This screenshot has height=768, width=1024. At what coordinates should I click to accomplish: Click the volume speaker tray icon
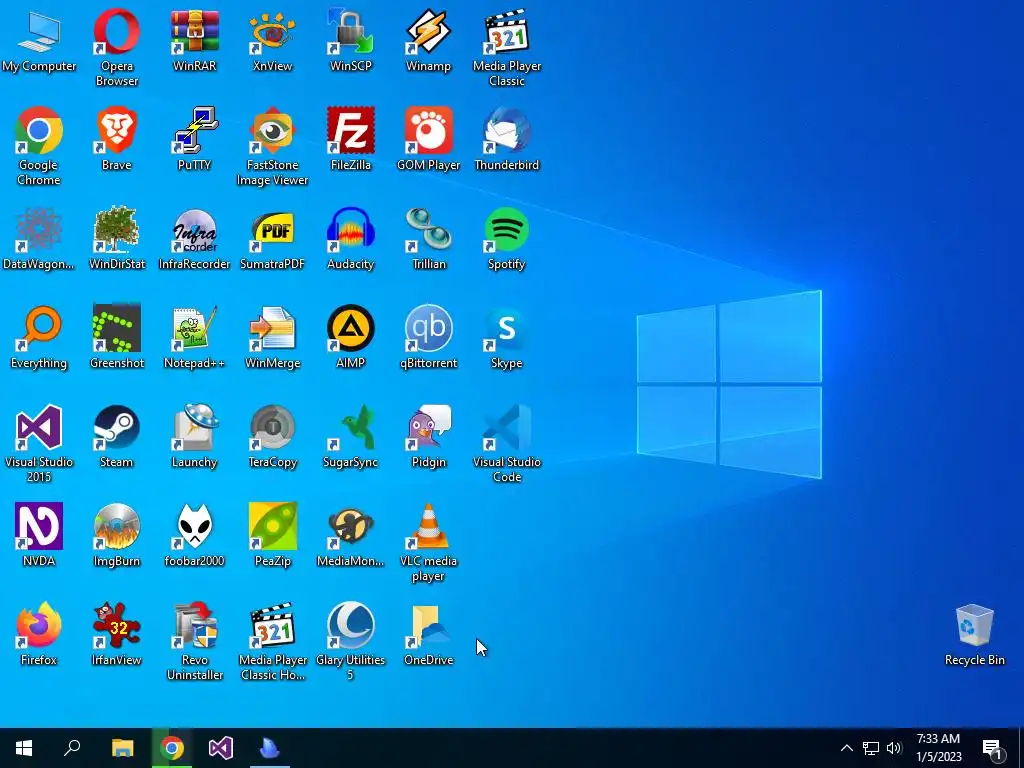(894, 748)
